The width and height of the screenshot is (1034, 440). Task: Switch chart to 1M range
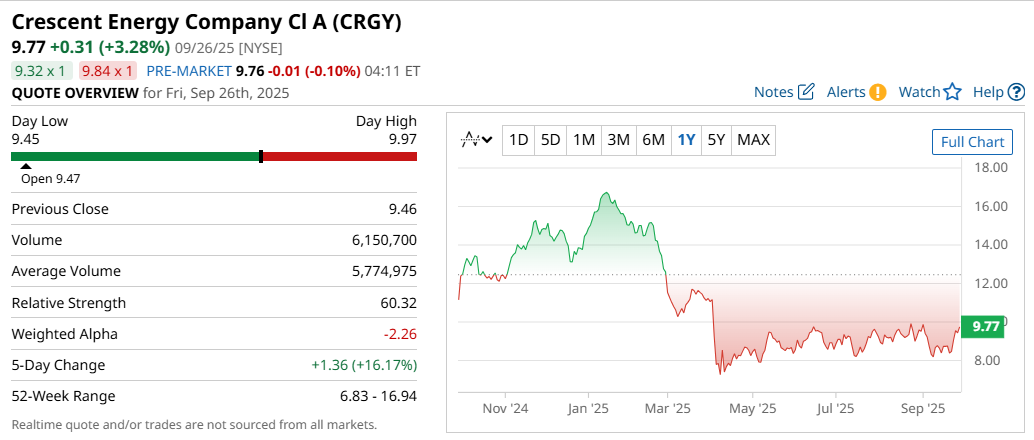pos(584,140)
